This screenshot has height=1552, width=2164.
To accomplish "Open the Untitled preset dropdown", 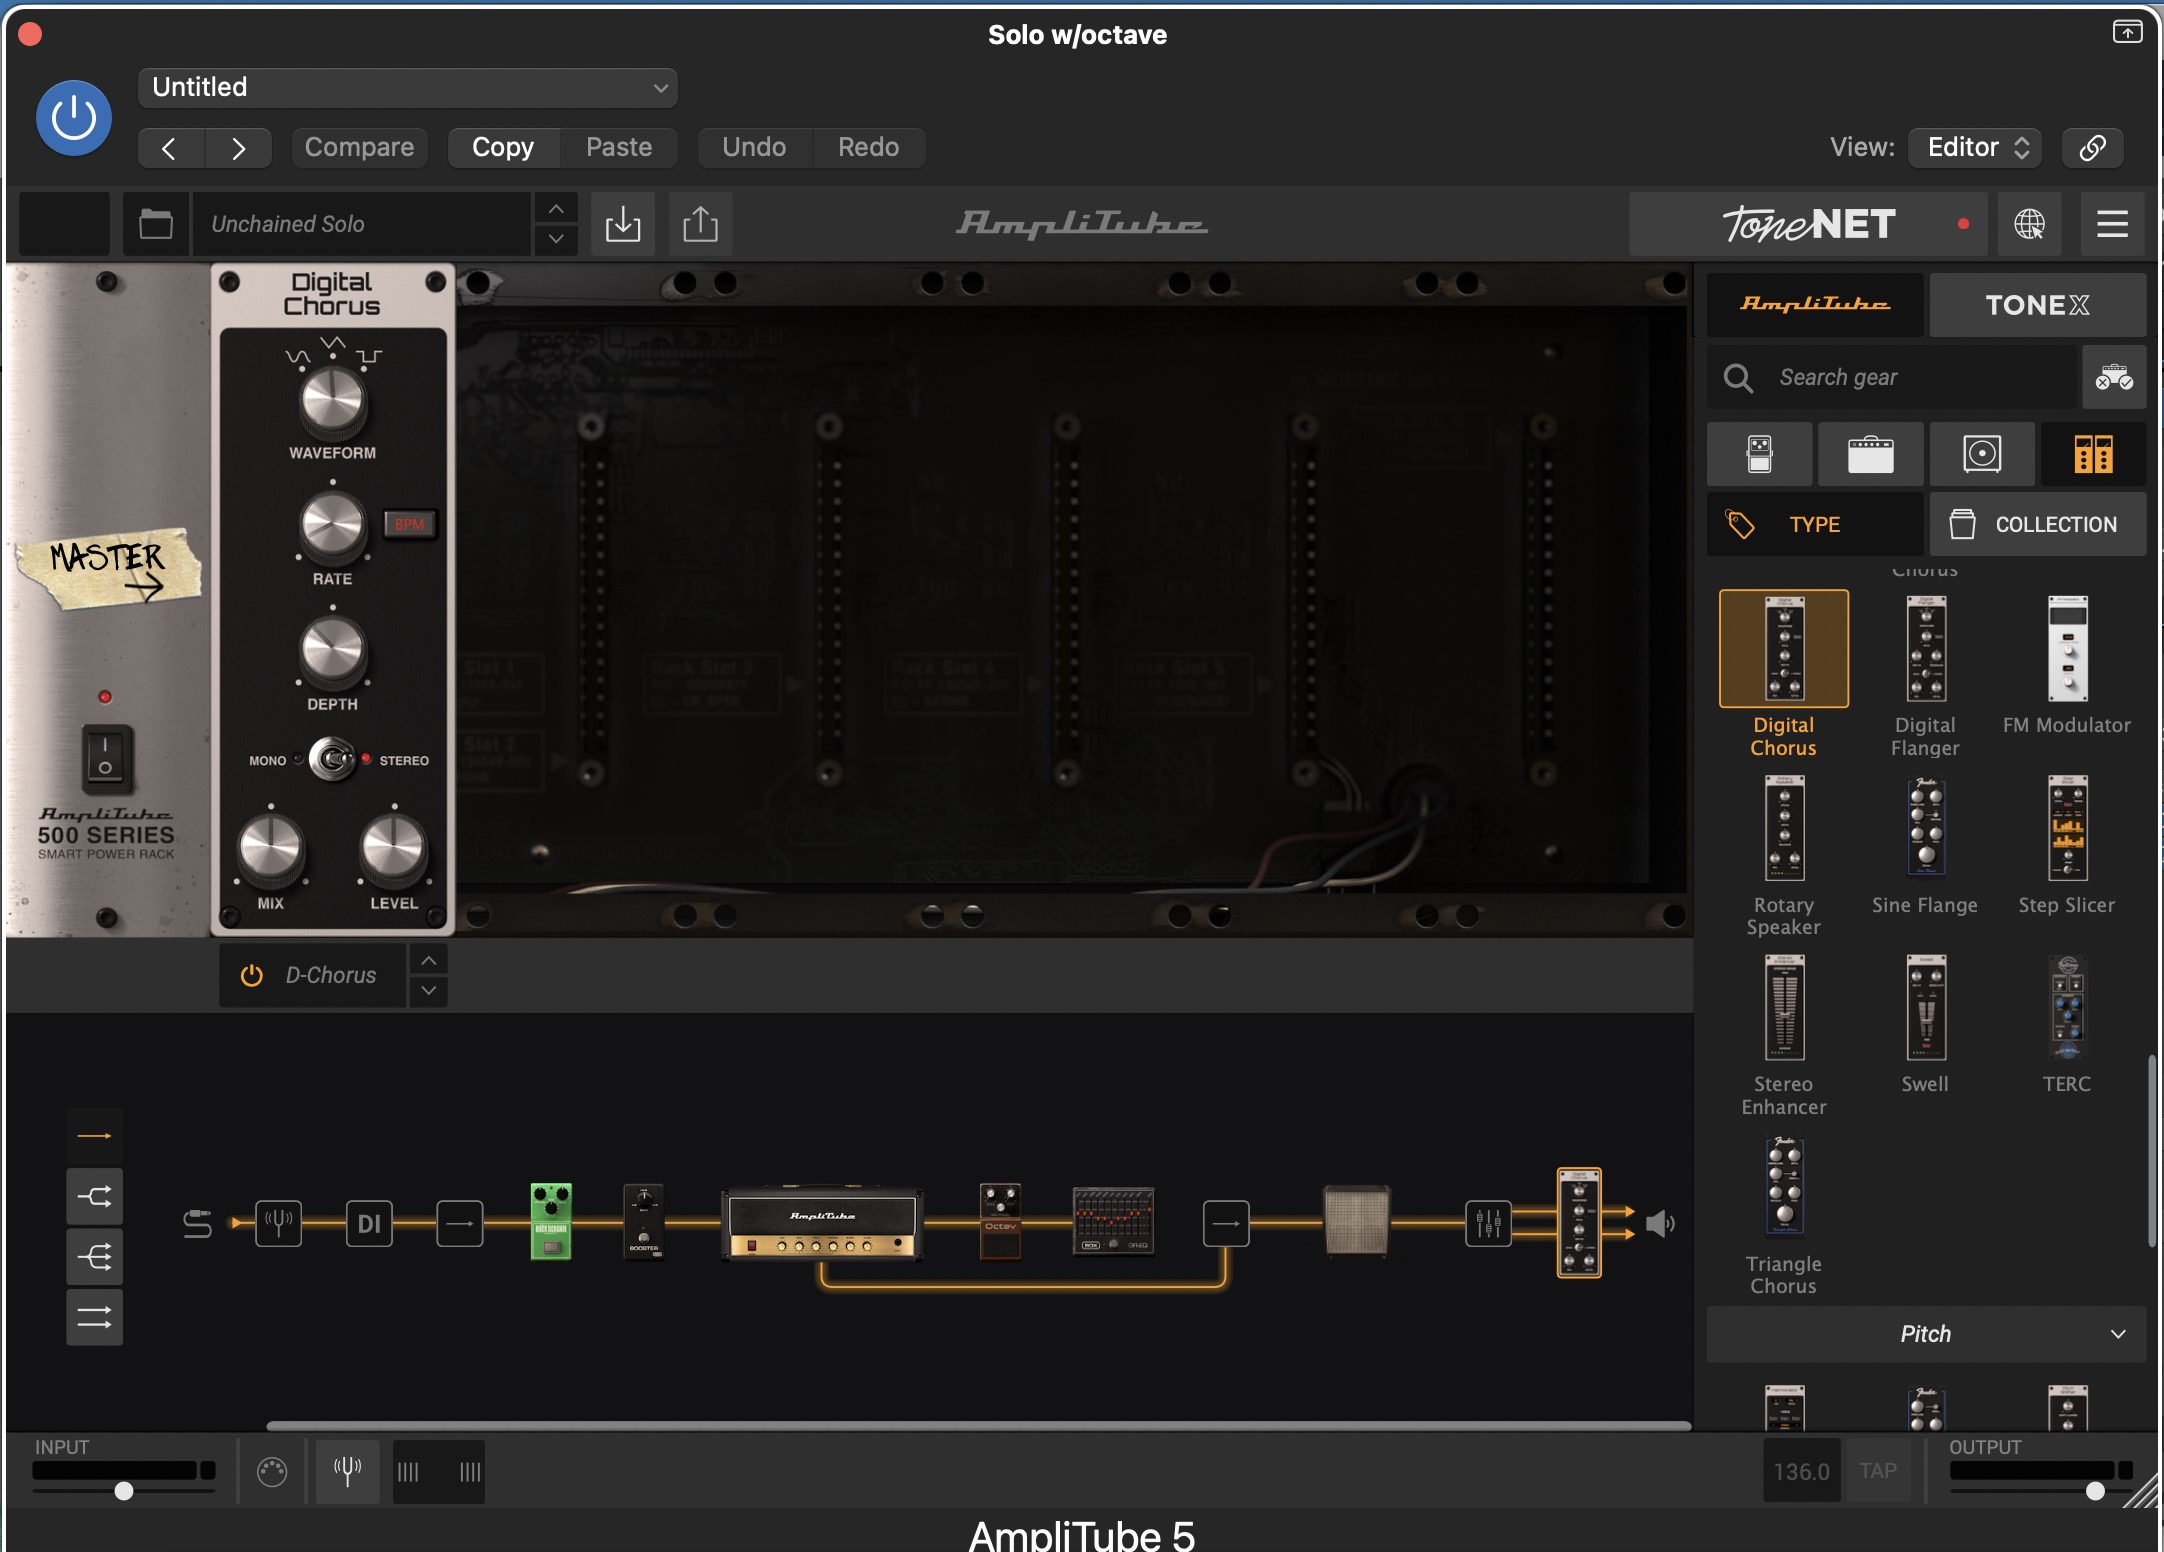I will (408, 88).
